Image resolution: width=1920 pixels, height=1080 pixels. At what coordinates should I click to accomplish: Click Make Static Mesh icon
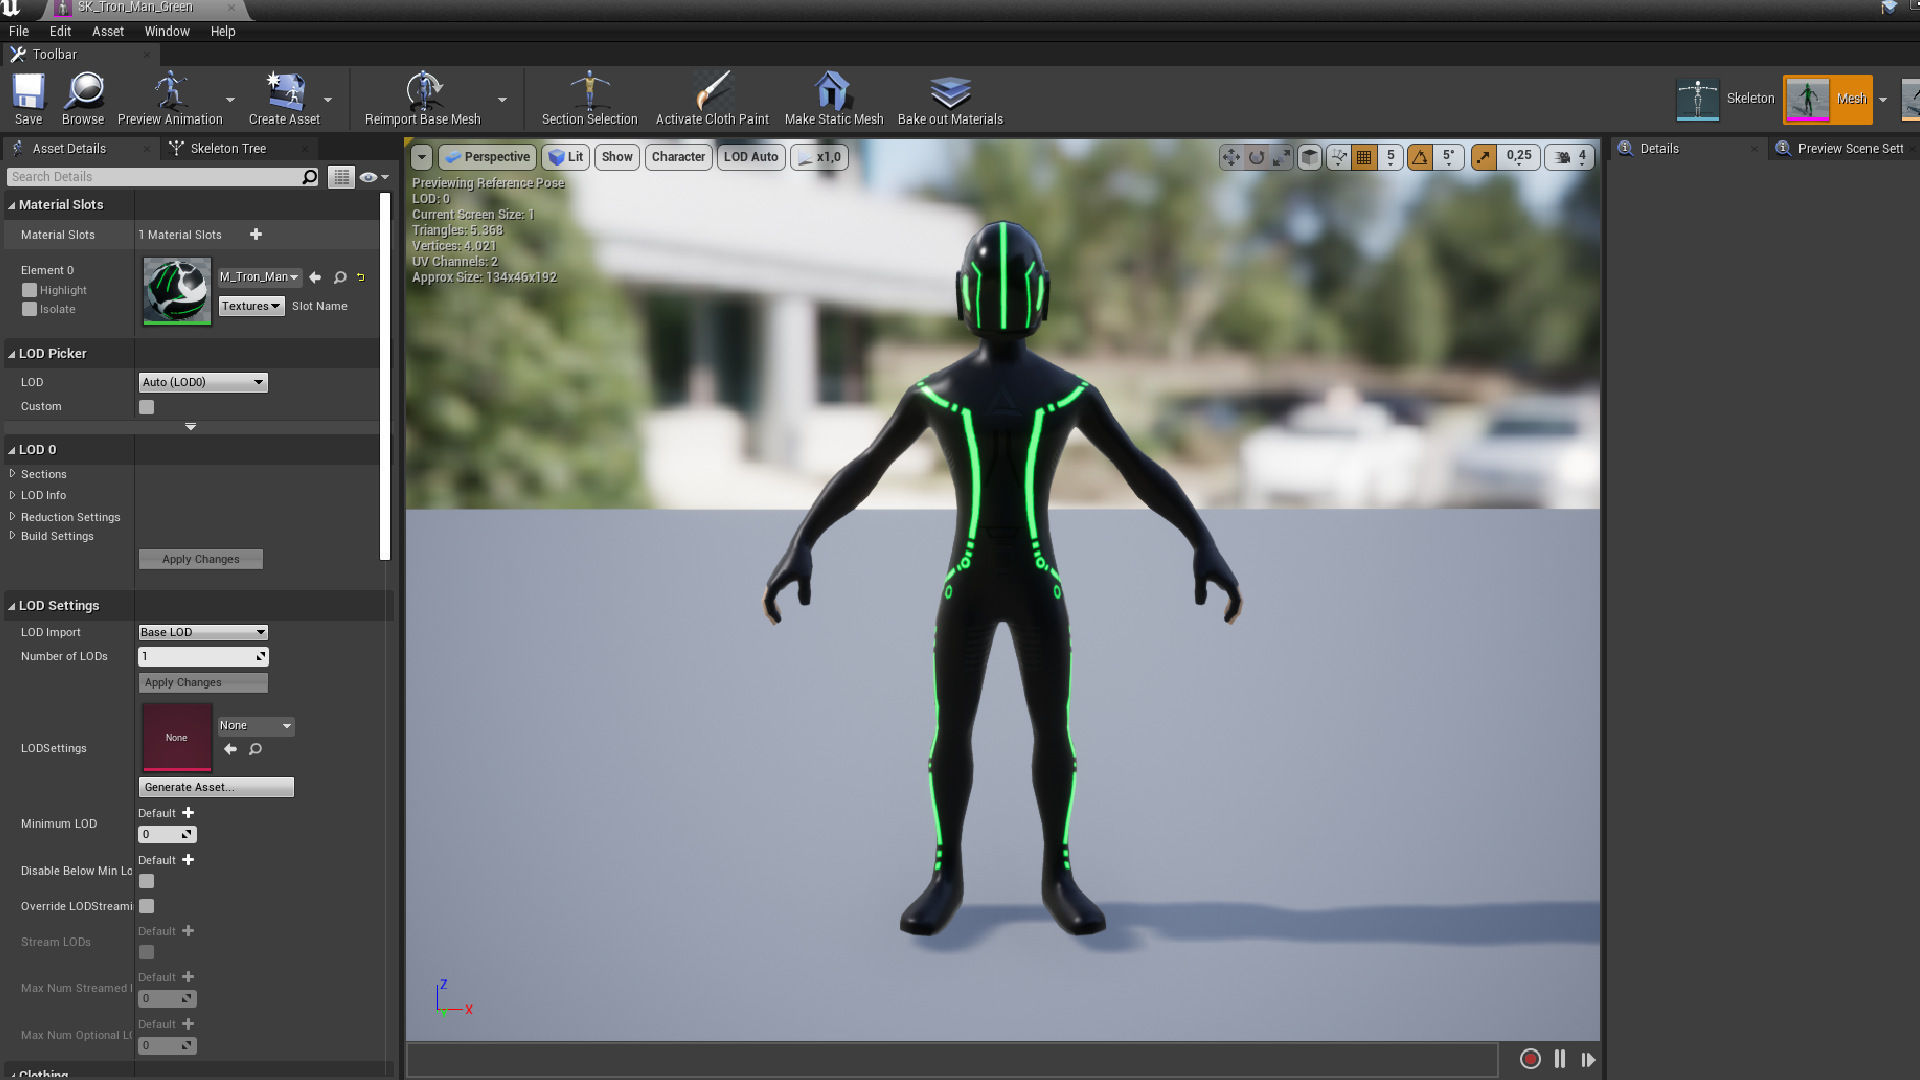click(x=833, y=92)
